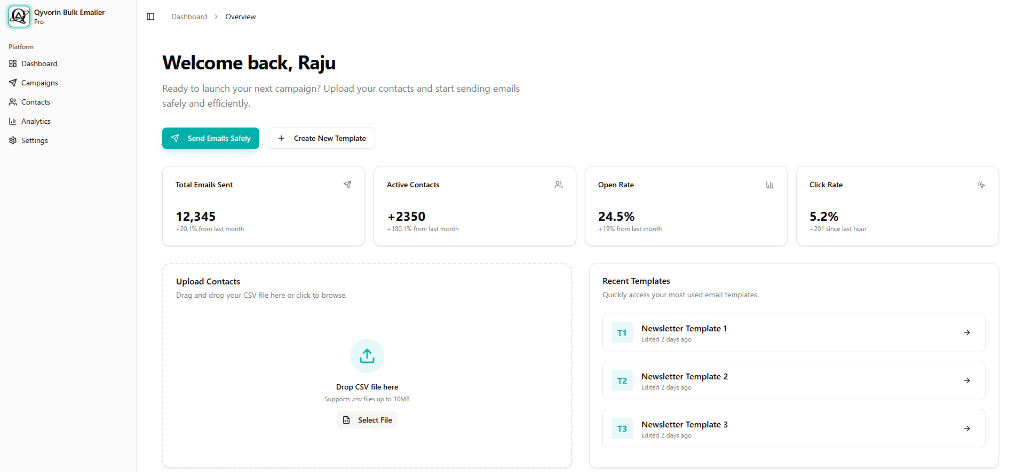This screenshot has width=1024, height=472.
Task: Click the chart icon on Open Rate card
Action: pos(770,185)
